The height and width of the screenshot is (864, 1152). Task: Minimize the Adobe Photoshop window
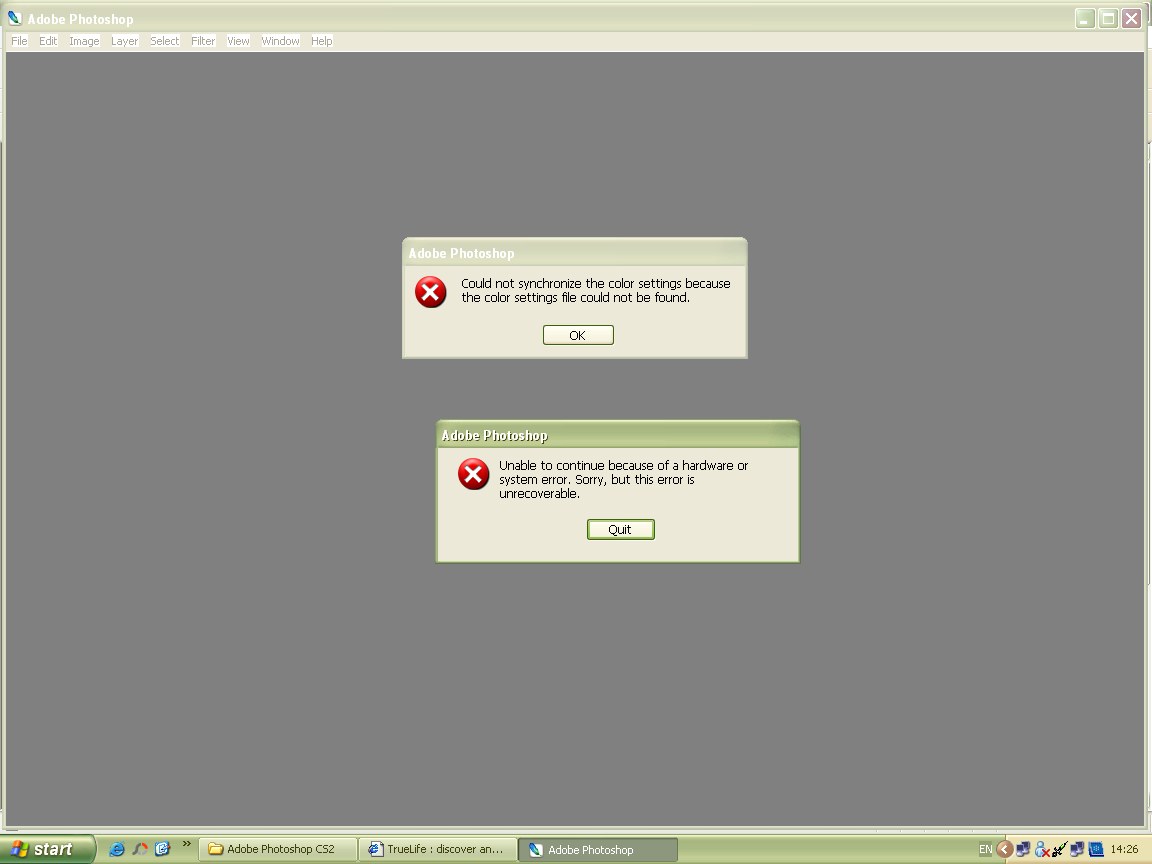(1085, 18)
